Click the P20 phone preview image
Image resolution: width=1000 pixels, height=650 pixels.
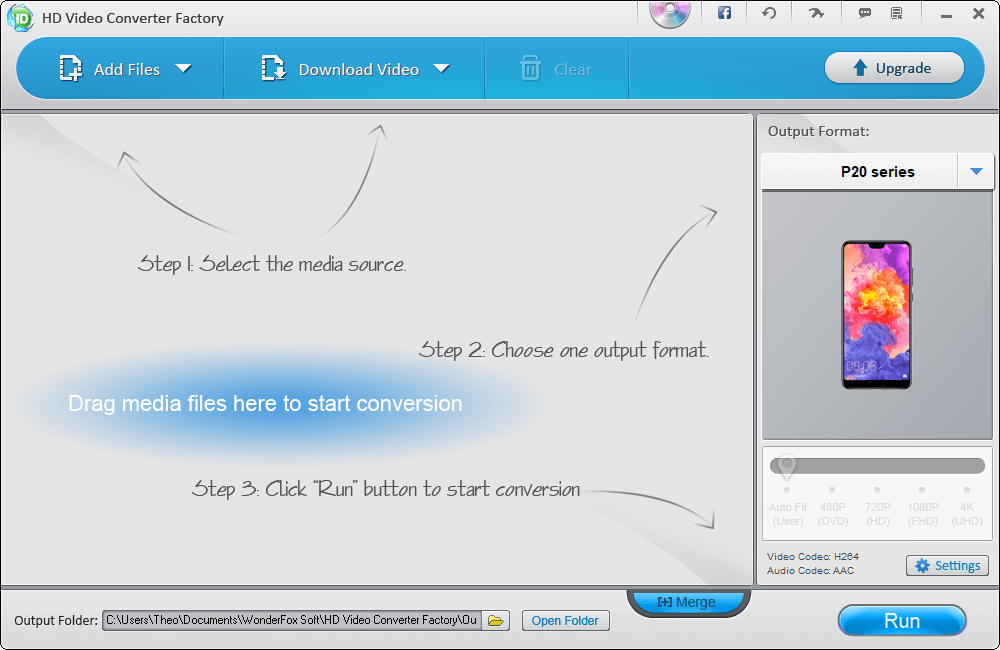tap(876, 315)
